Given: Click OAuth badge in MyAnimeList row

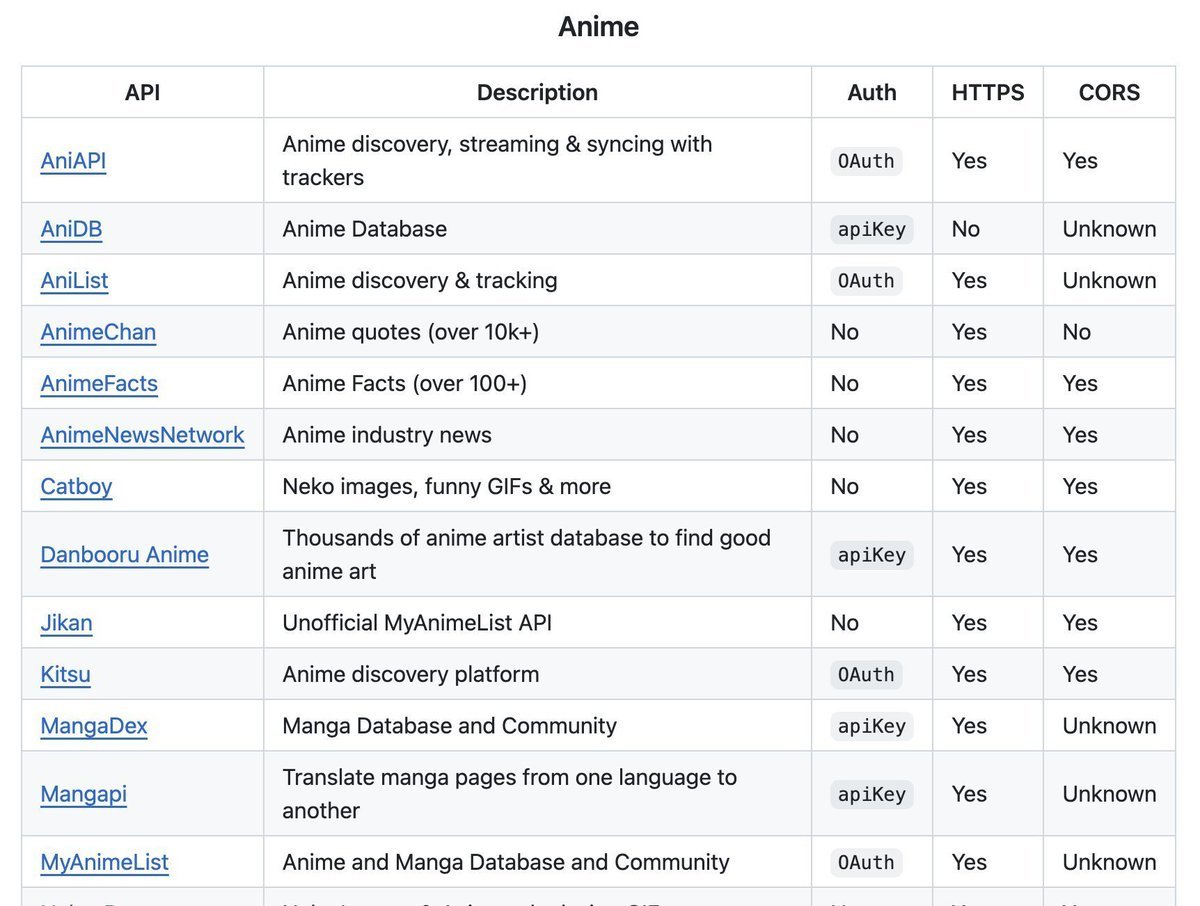Looking at the screenshot, I should pos(866,862).
